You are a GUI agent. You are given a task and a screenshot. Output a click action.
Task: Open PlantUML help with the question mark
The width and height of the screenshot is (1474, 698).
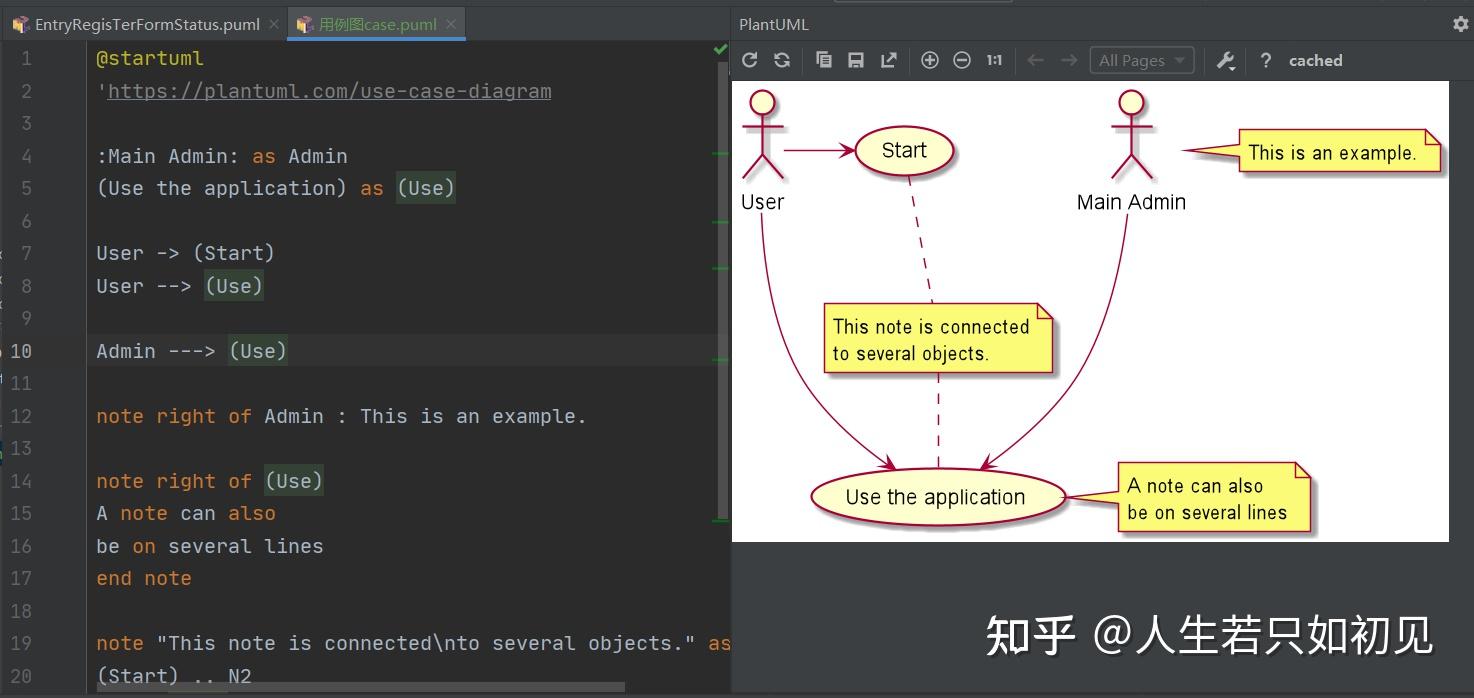tap(1265, 60)
